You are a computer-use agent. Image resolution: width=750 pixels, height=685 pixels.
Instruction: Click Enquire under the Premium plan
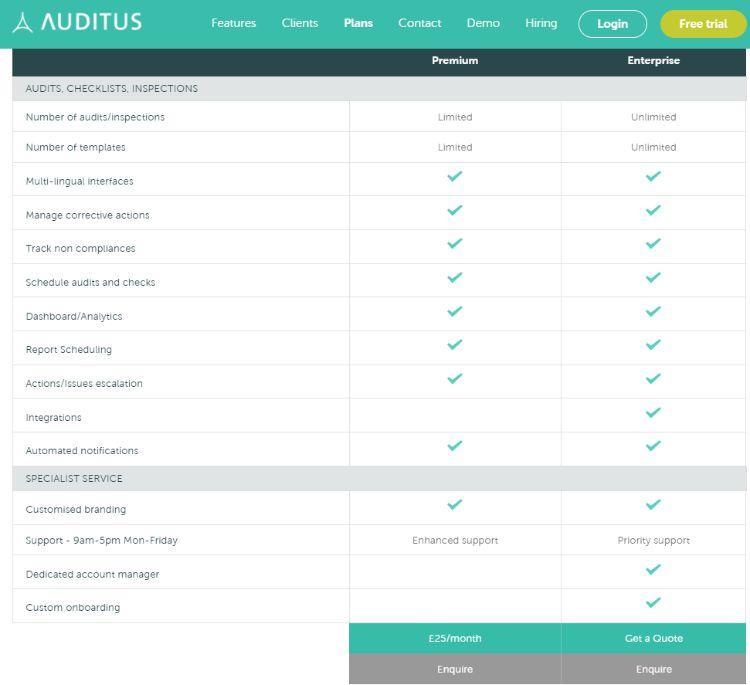(455, 669)
